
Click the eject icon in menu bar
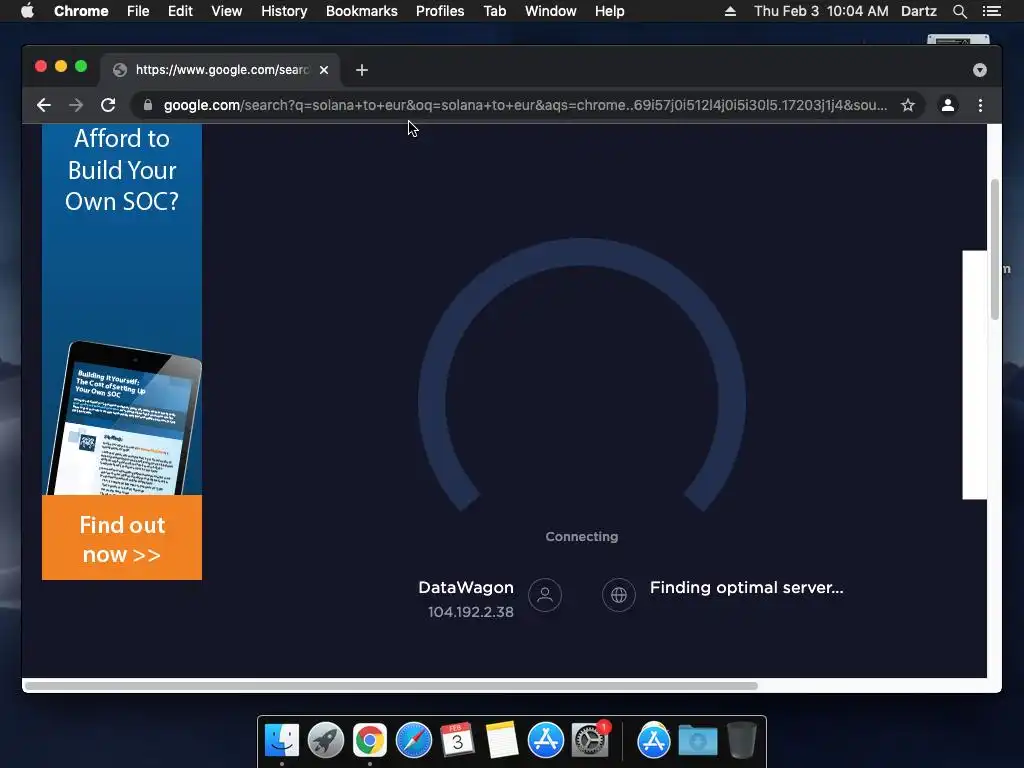(x=730, y=11)
